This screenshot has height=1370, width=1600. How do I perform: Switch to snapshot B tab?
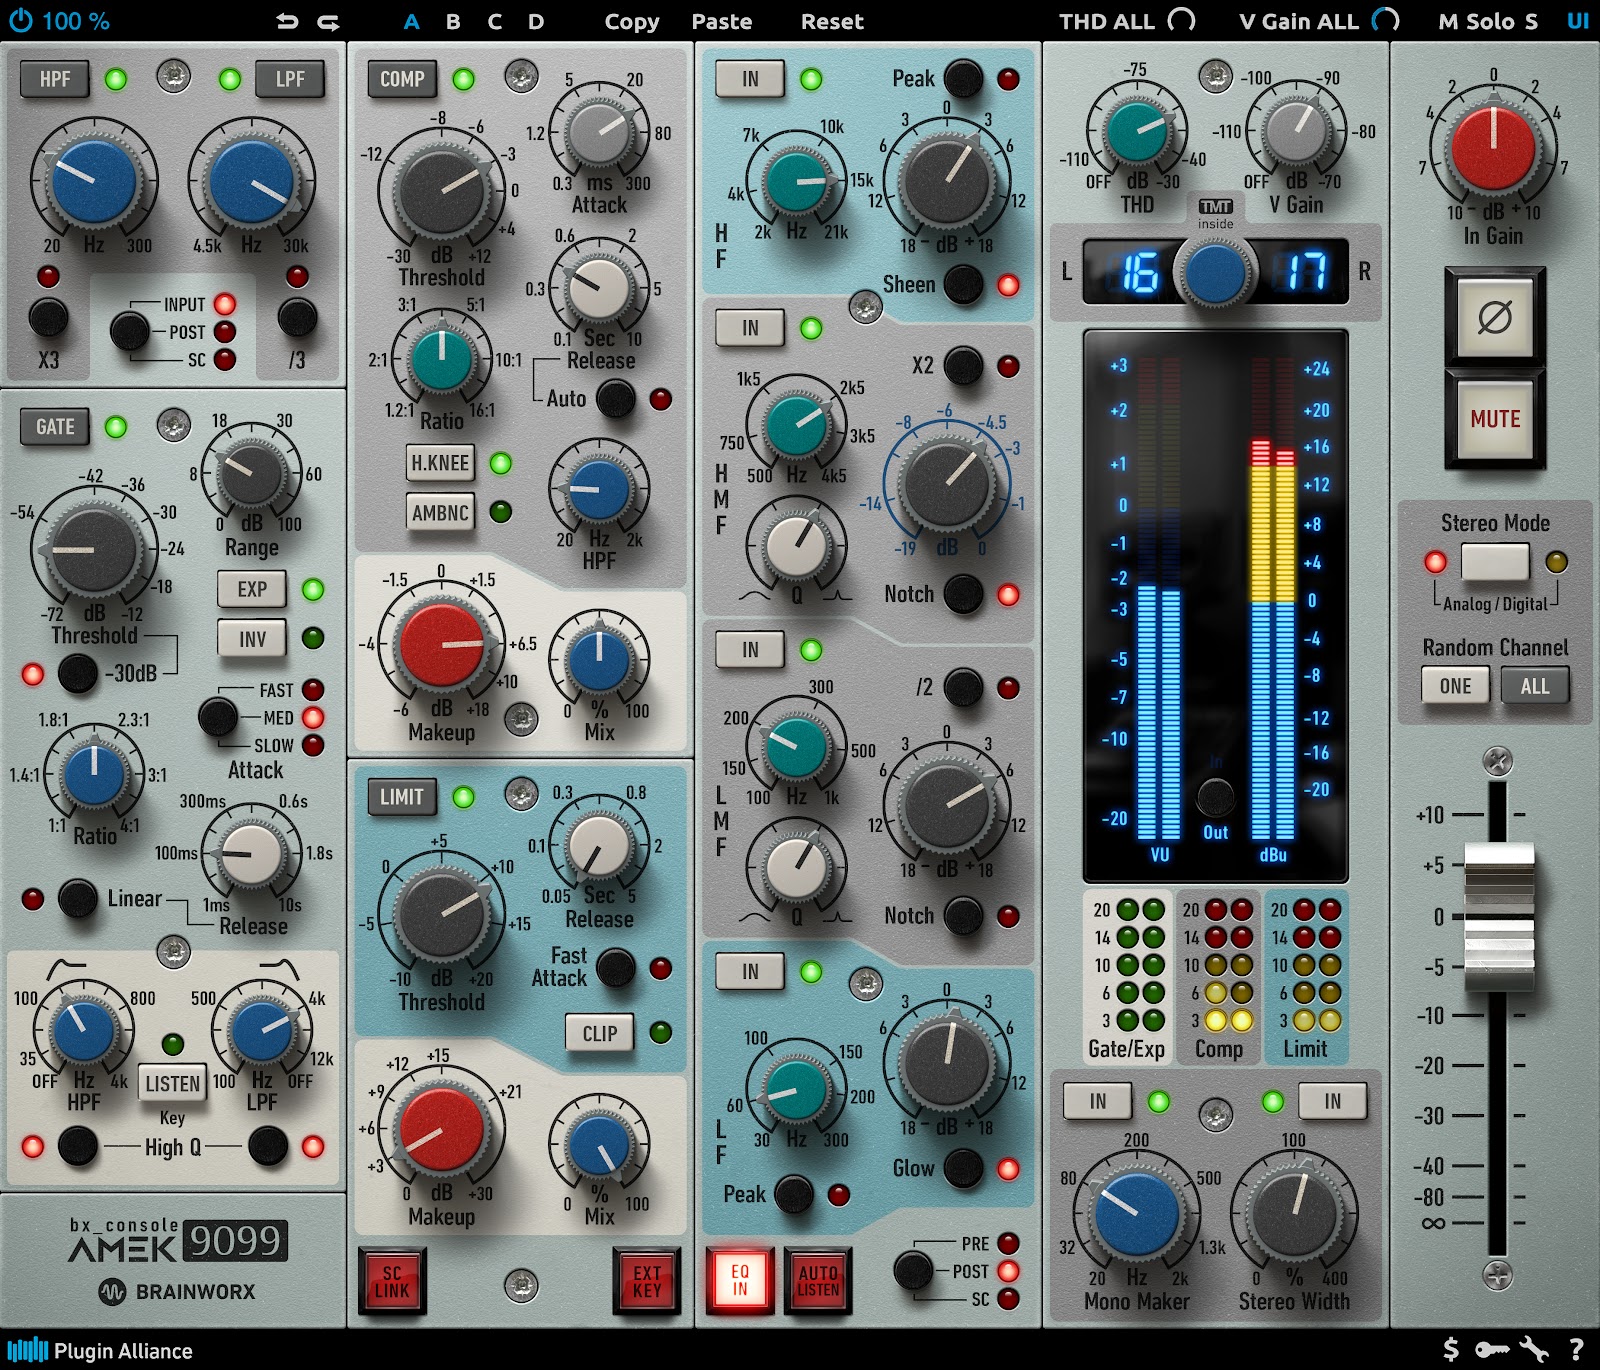pos(451,21)
